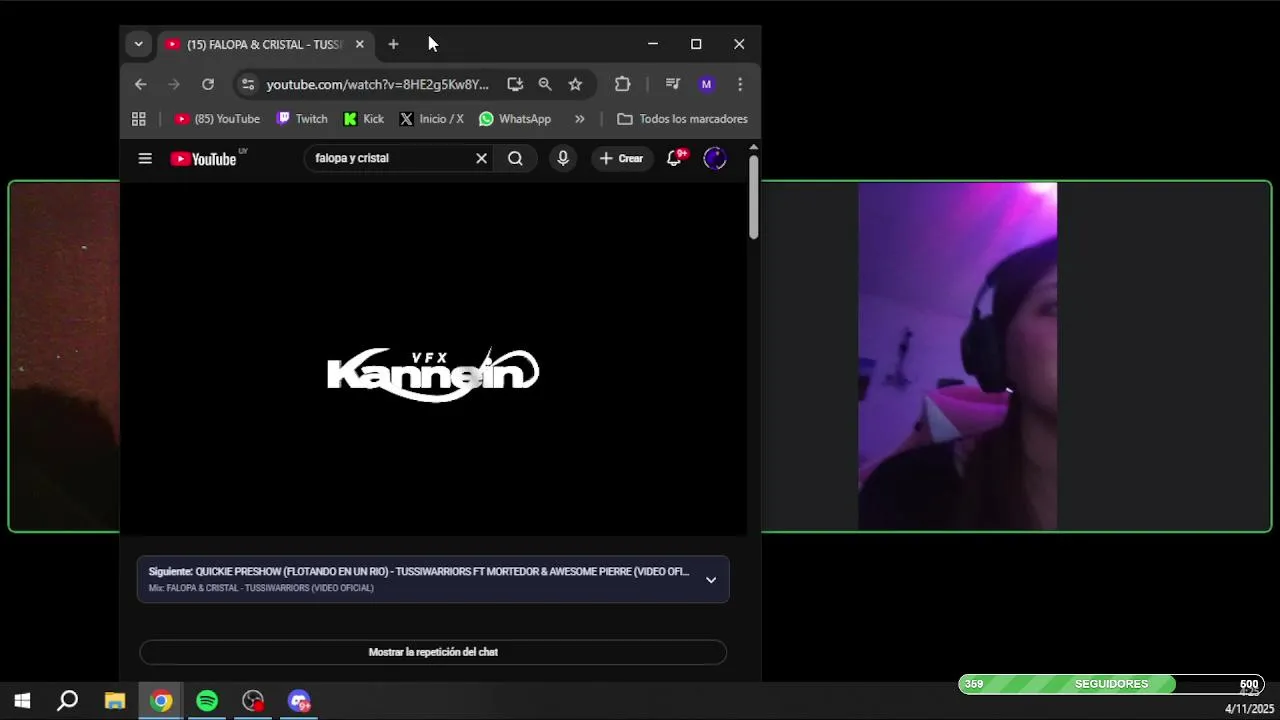This screenshot has width=1280, height=720.
Task: Click the SEGUIDORES progress bar
Action: (1111, 684)
